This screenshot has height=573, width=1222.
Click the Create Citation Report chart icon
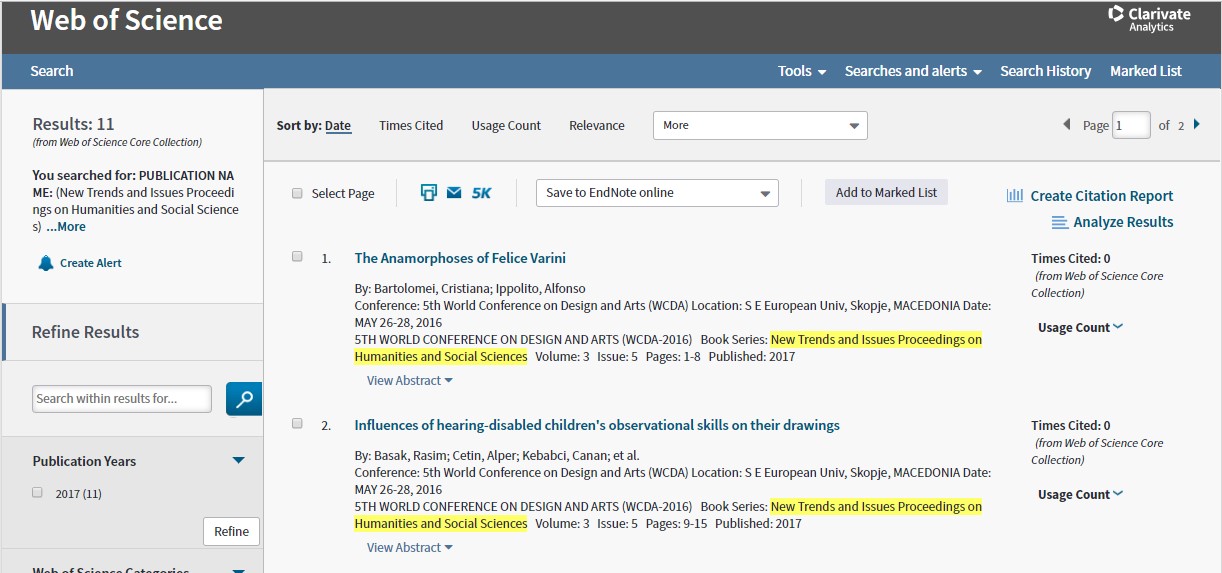[x=1015, y=196]
